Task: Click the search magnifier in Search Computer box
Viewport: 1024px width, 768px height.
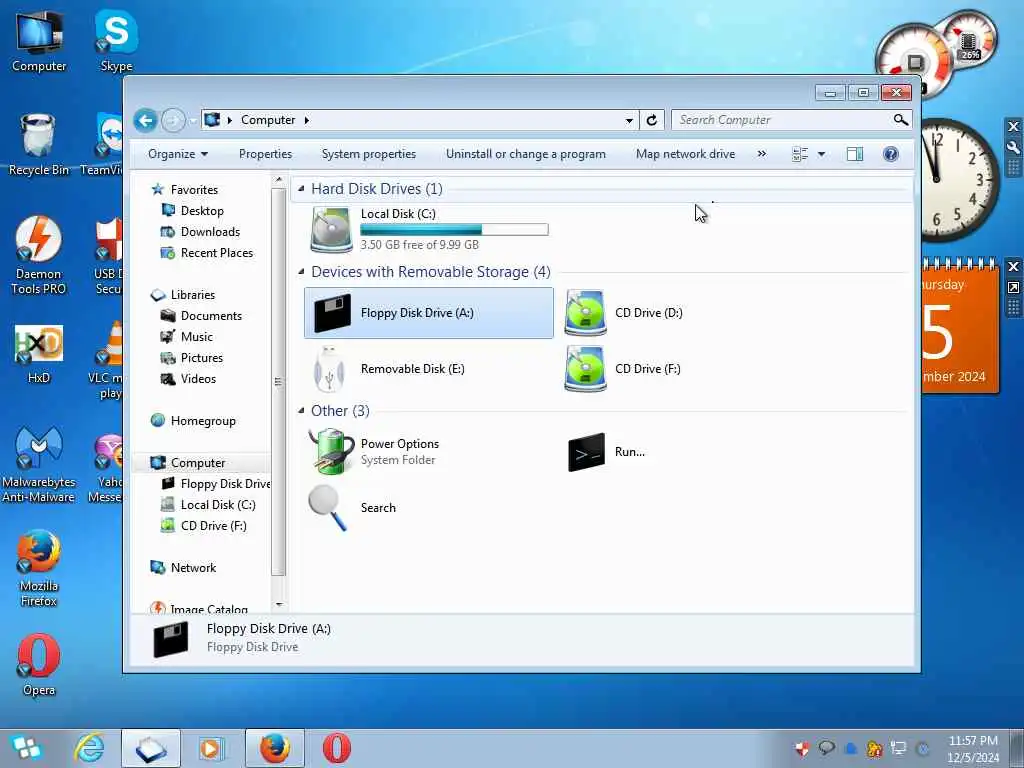Action: point(901,120)
